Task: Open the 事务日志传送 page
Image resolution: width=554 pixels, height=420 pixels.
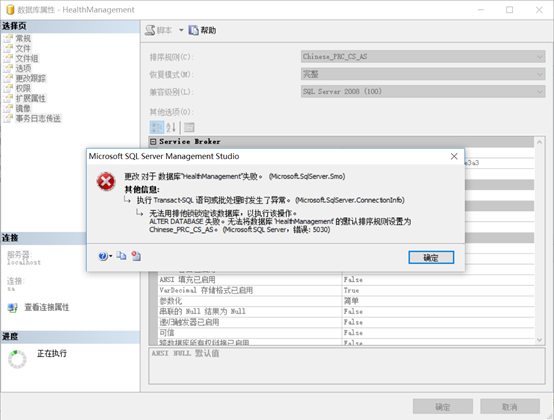Action: 38,118
